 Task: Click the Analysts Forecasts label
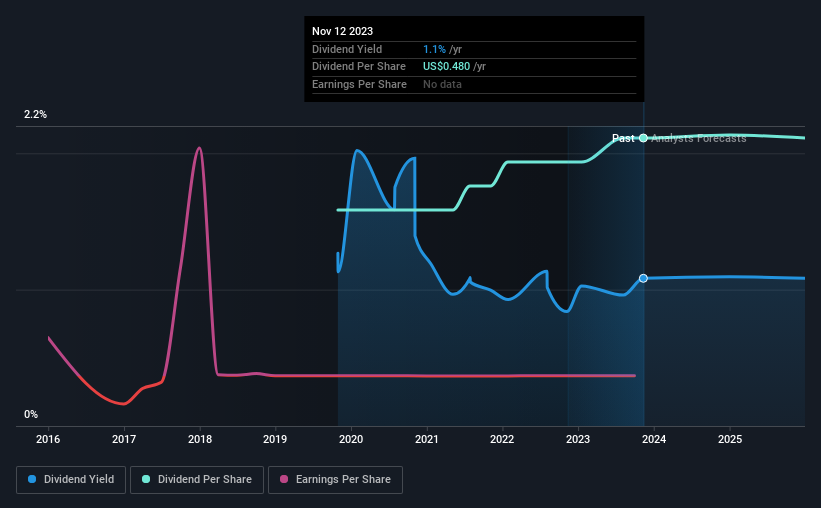coord(698,138)
